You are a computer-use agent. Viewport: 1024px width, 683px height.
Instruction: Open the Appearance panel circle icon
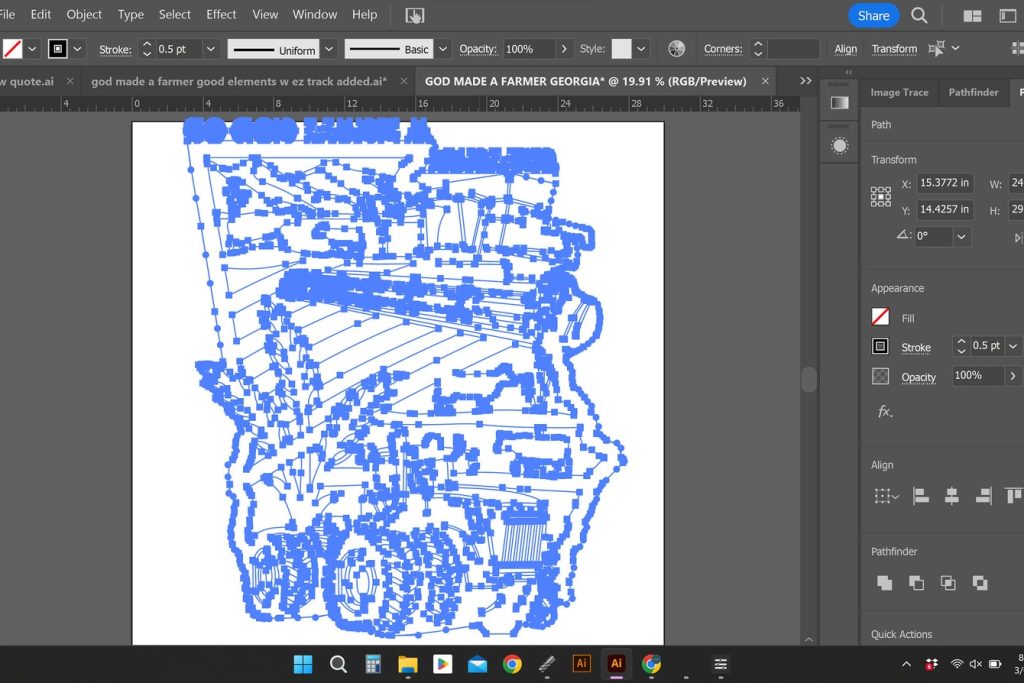point(839,146)
